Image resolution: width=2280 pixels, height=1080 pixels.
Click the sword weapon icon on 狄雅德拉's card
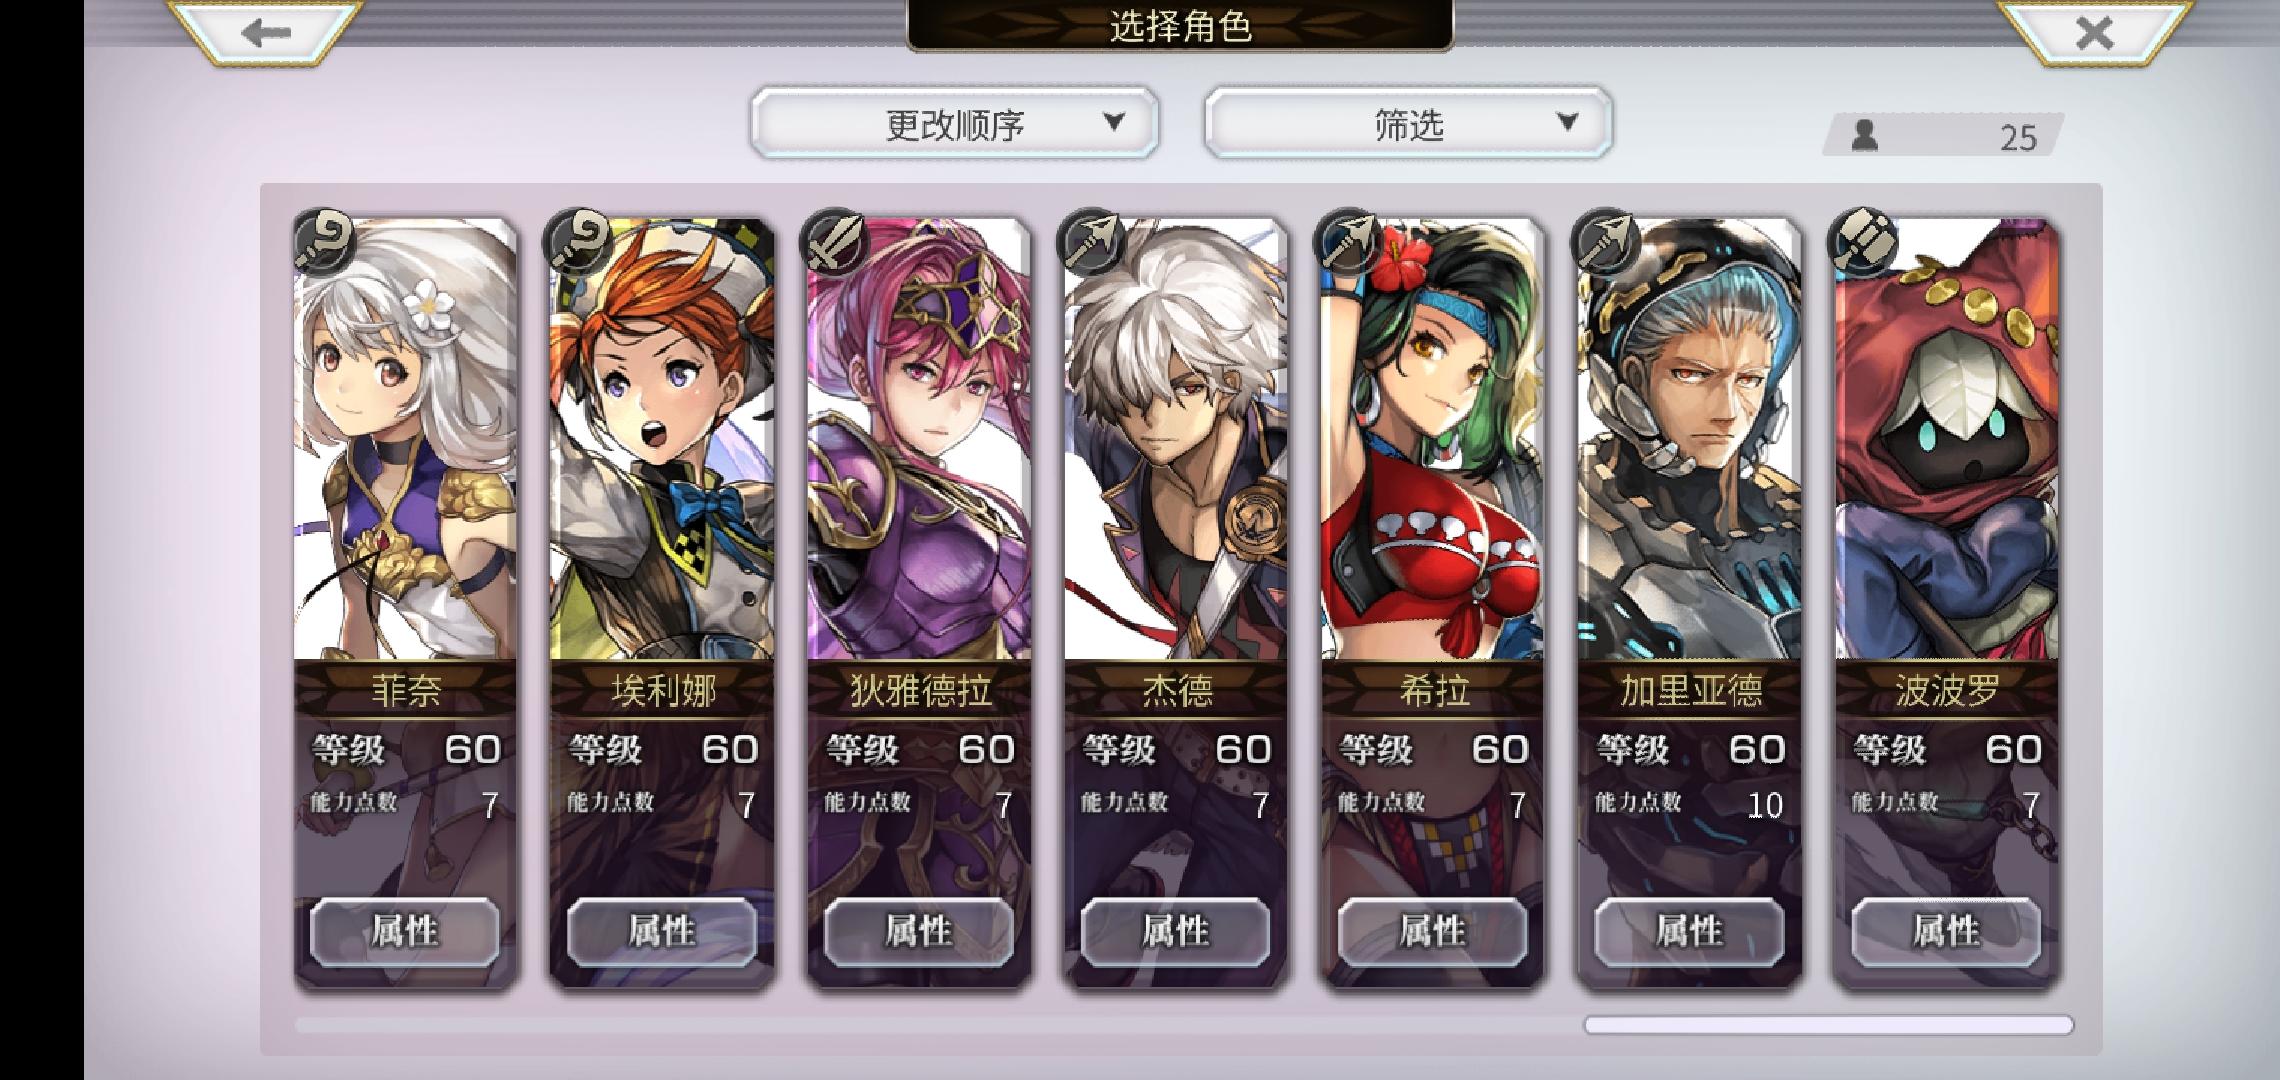pos(836,242)
